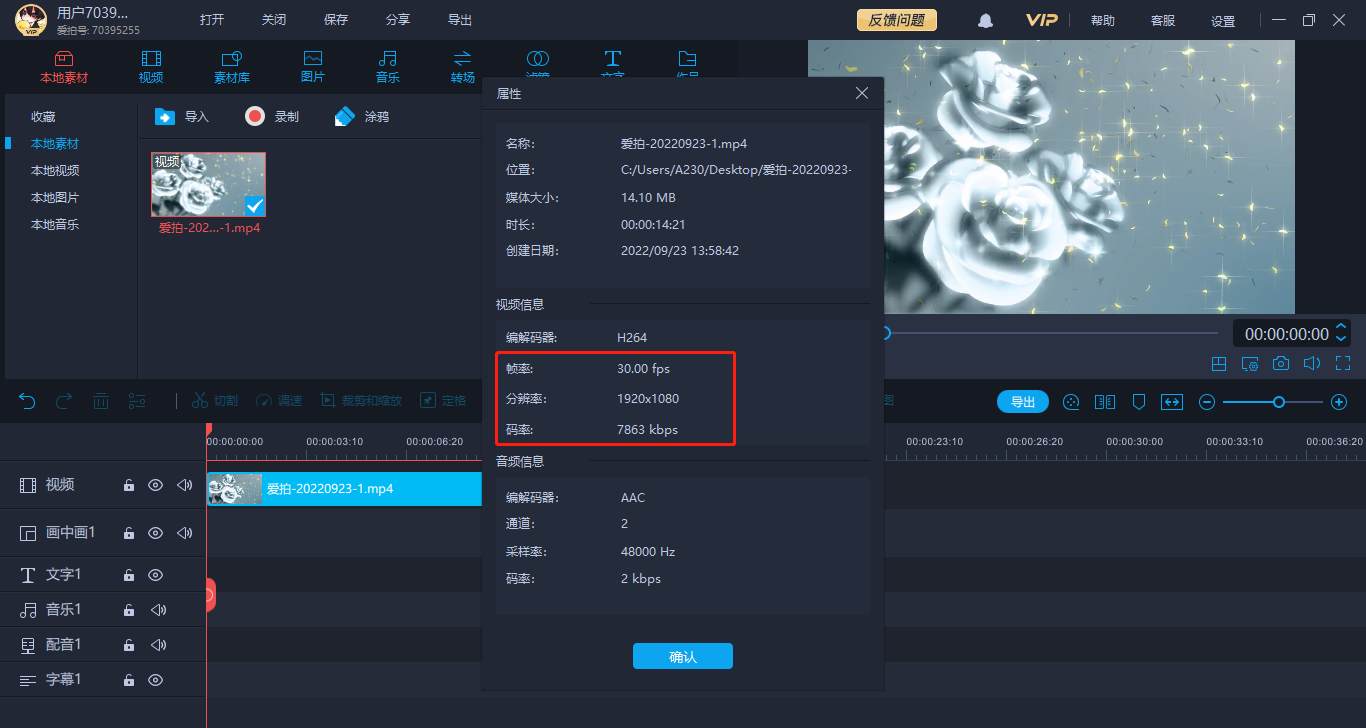Hide the 视频 track with eye icon
This screenshot has width=1366, height=728.
point(155,485)
